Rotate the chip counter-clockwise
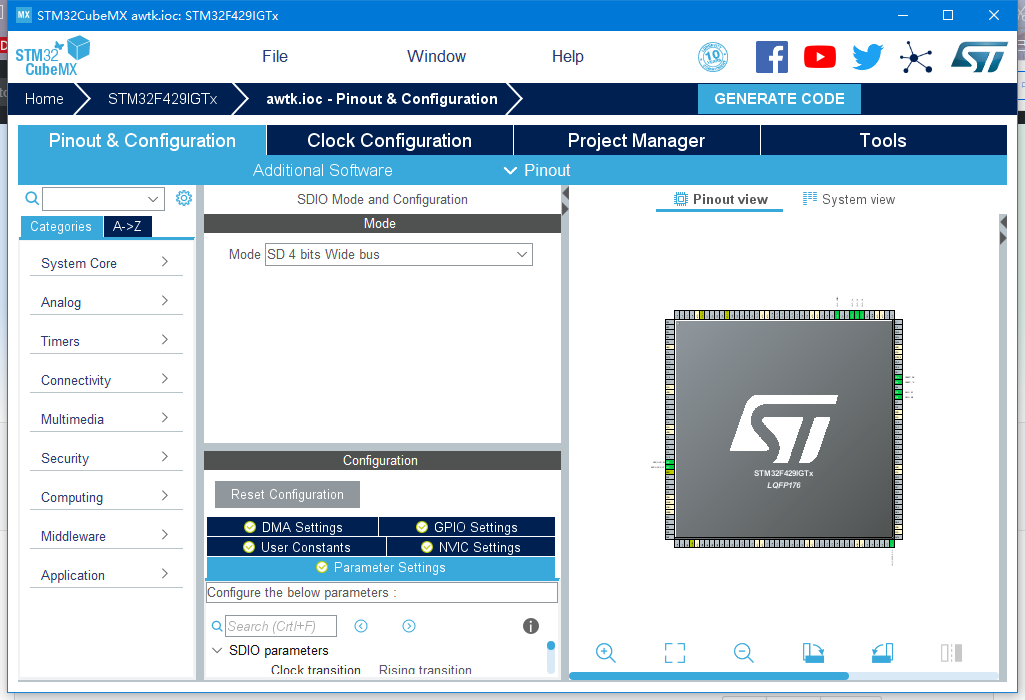Image resolution: width=1025 pixels, height=700 pixels. click(882, 652)
